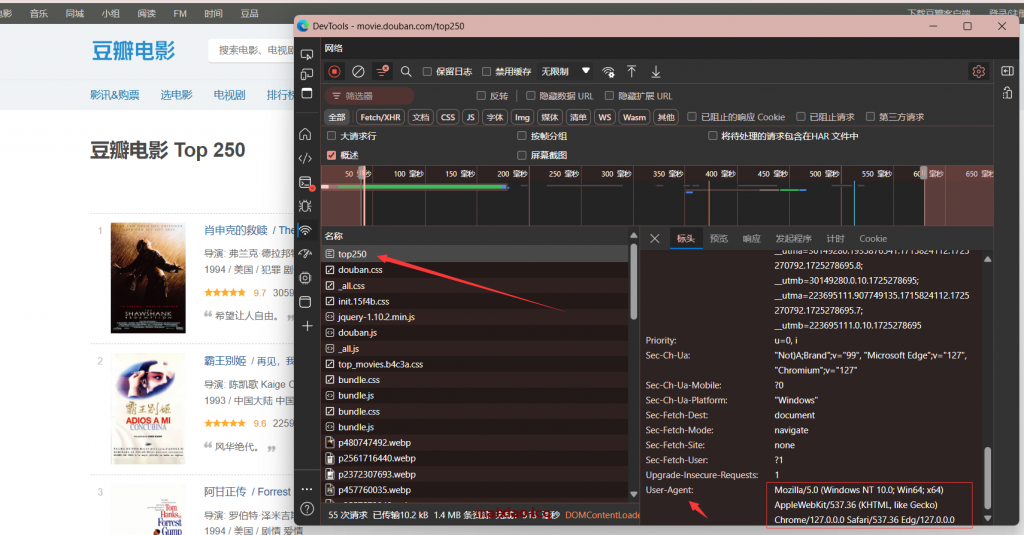This screenshot has height=535, width=1024.
Task: Open the network search magnifier
Action: [x=406, y=72]
